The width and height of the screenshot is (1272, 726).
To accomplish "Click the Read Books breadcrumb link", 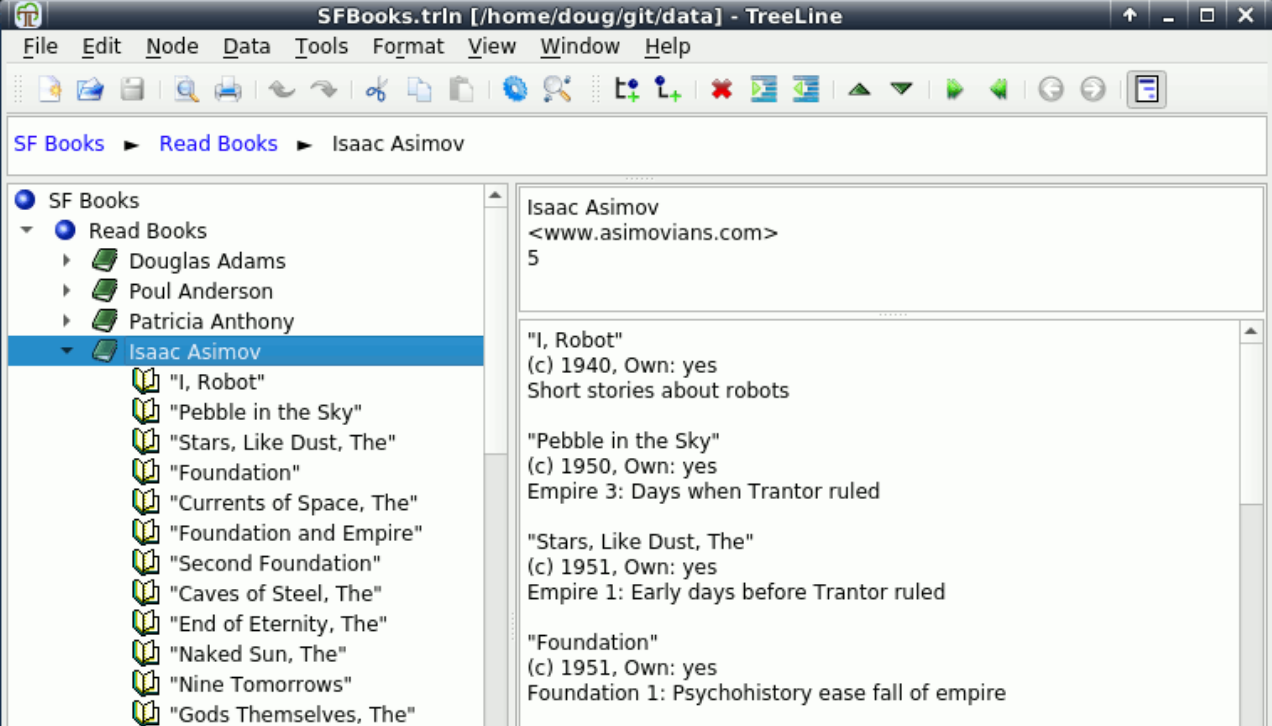I will (218, 144).
